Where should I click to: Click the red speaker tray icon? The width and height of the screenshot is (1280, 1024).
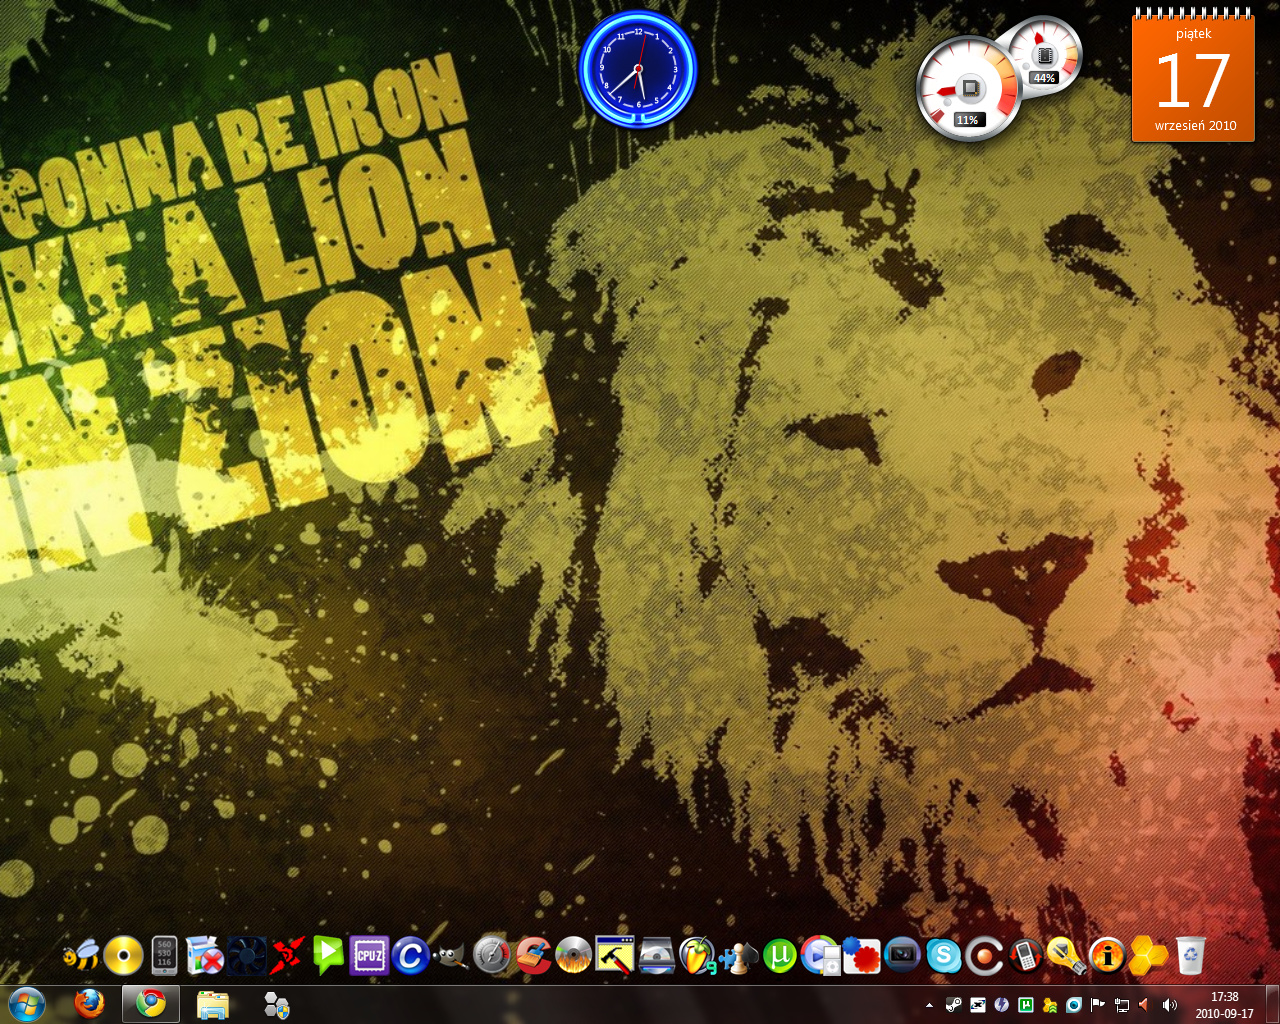pyautogui.click(x=1144, y=1005)
